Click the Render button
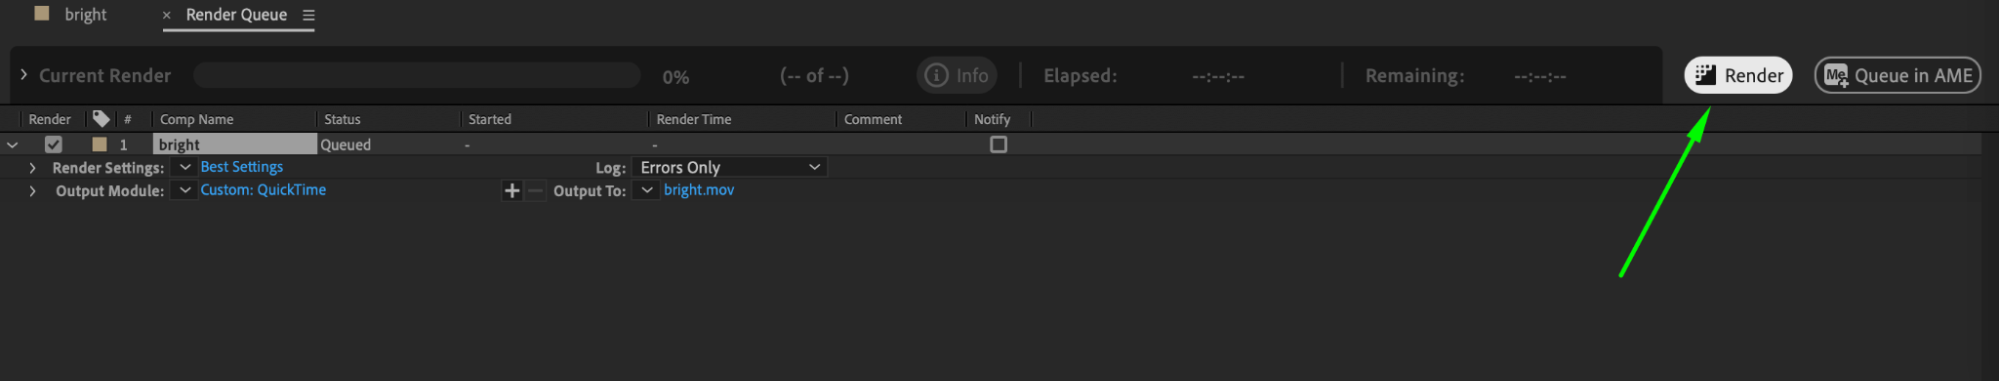This screenshot has height=381, width=1999. point(1738,75)
